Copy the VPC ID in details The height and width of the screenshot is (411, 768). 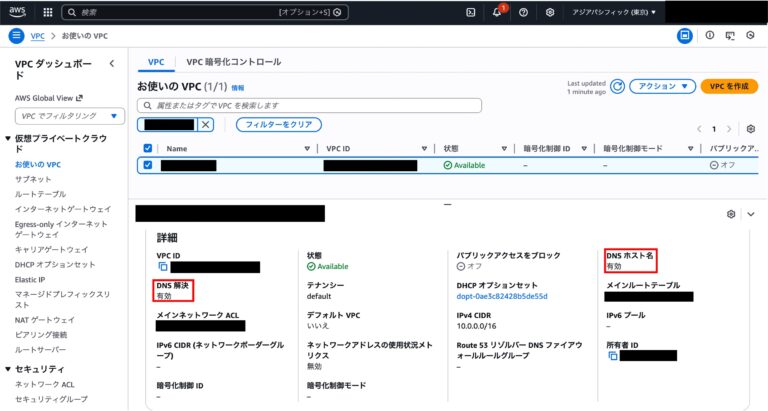pyautogui.click(x=163, y=267)
